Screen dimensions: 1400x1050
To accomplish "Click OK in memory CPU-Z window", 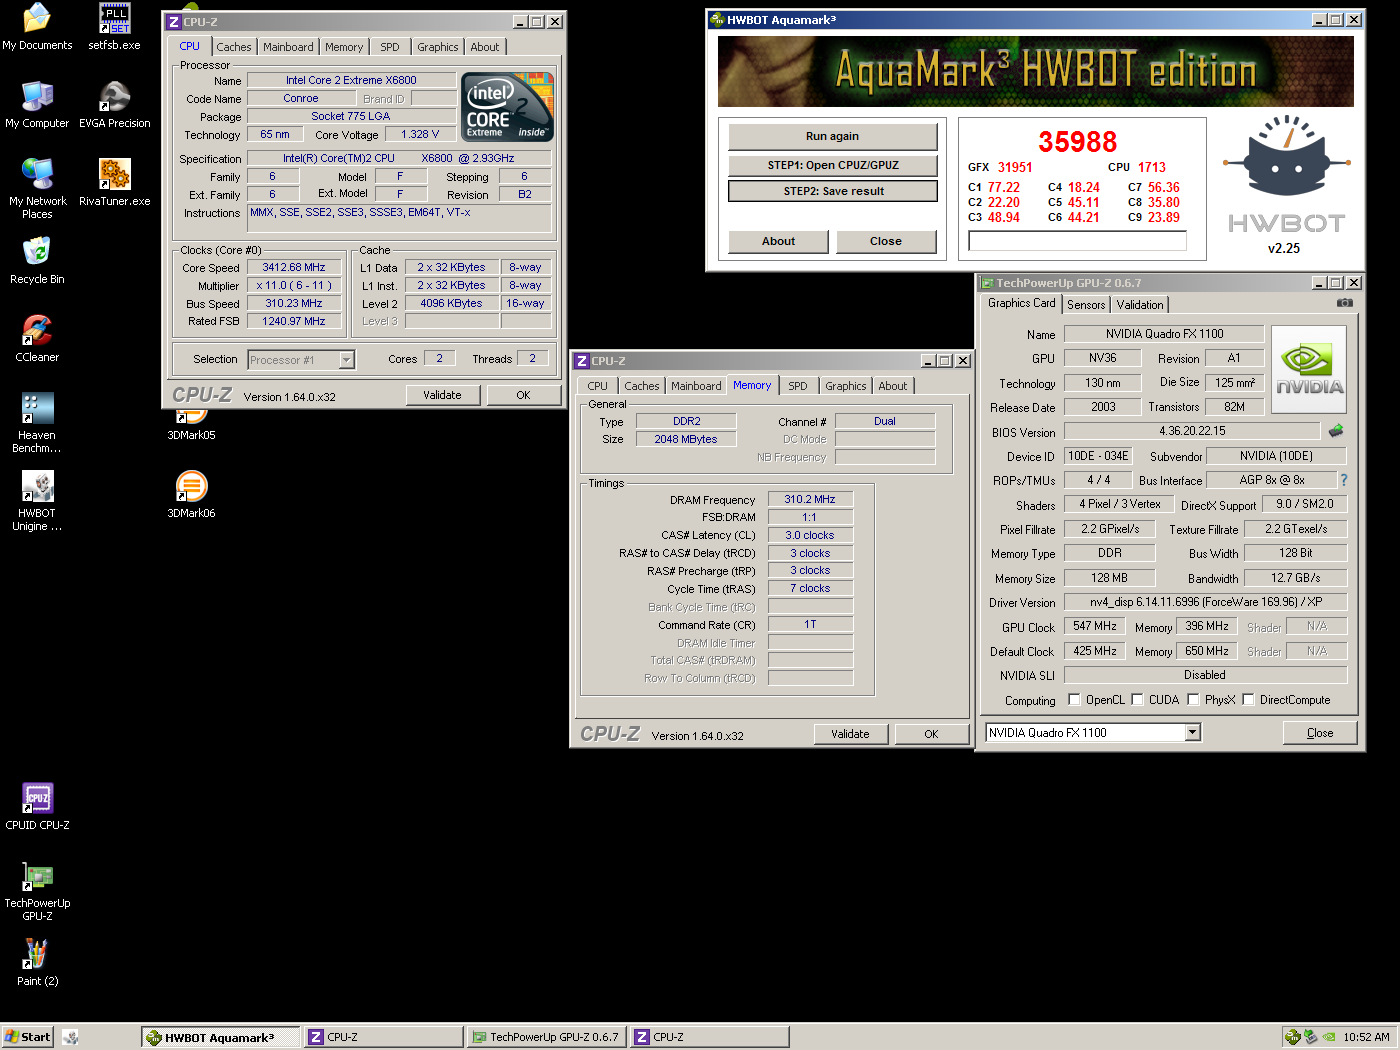I will (x=931, y=734).
